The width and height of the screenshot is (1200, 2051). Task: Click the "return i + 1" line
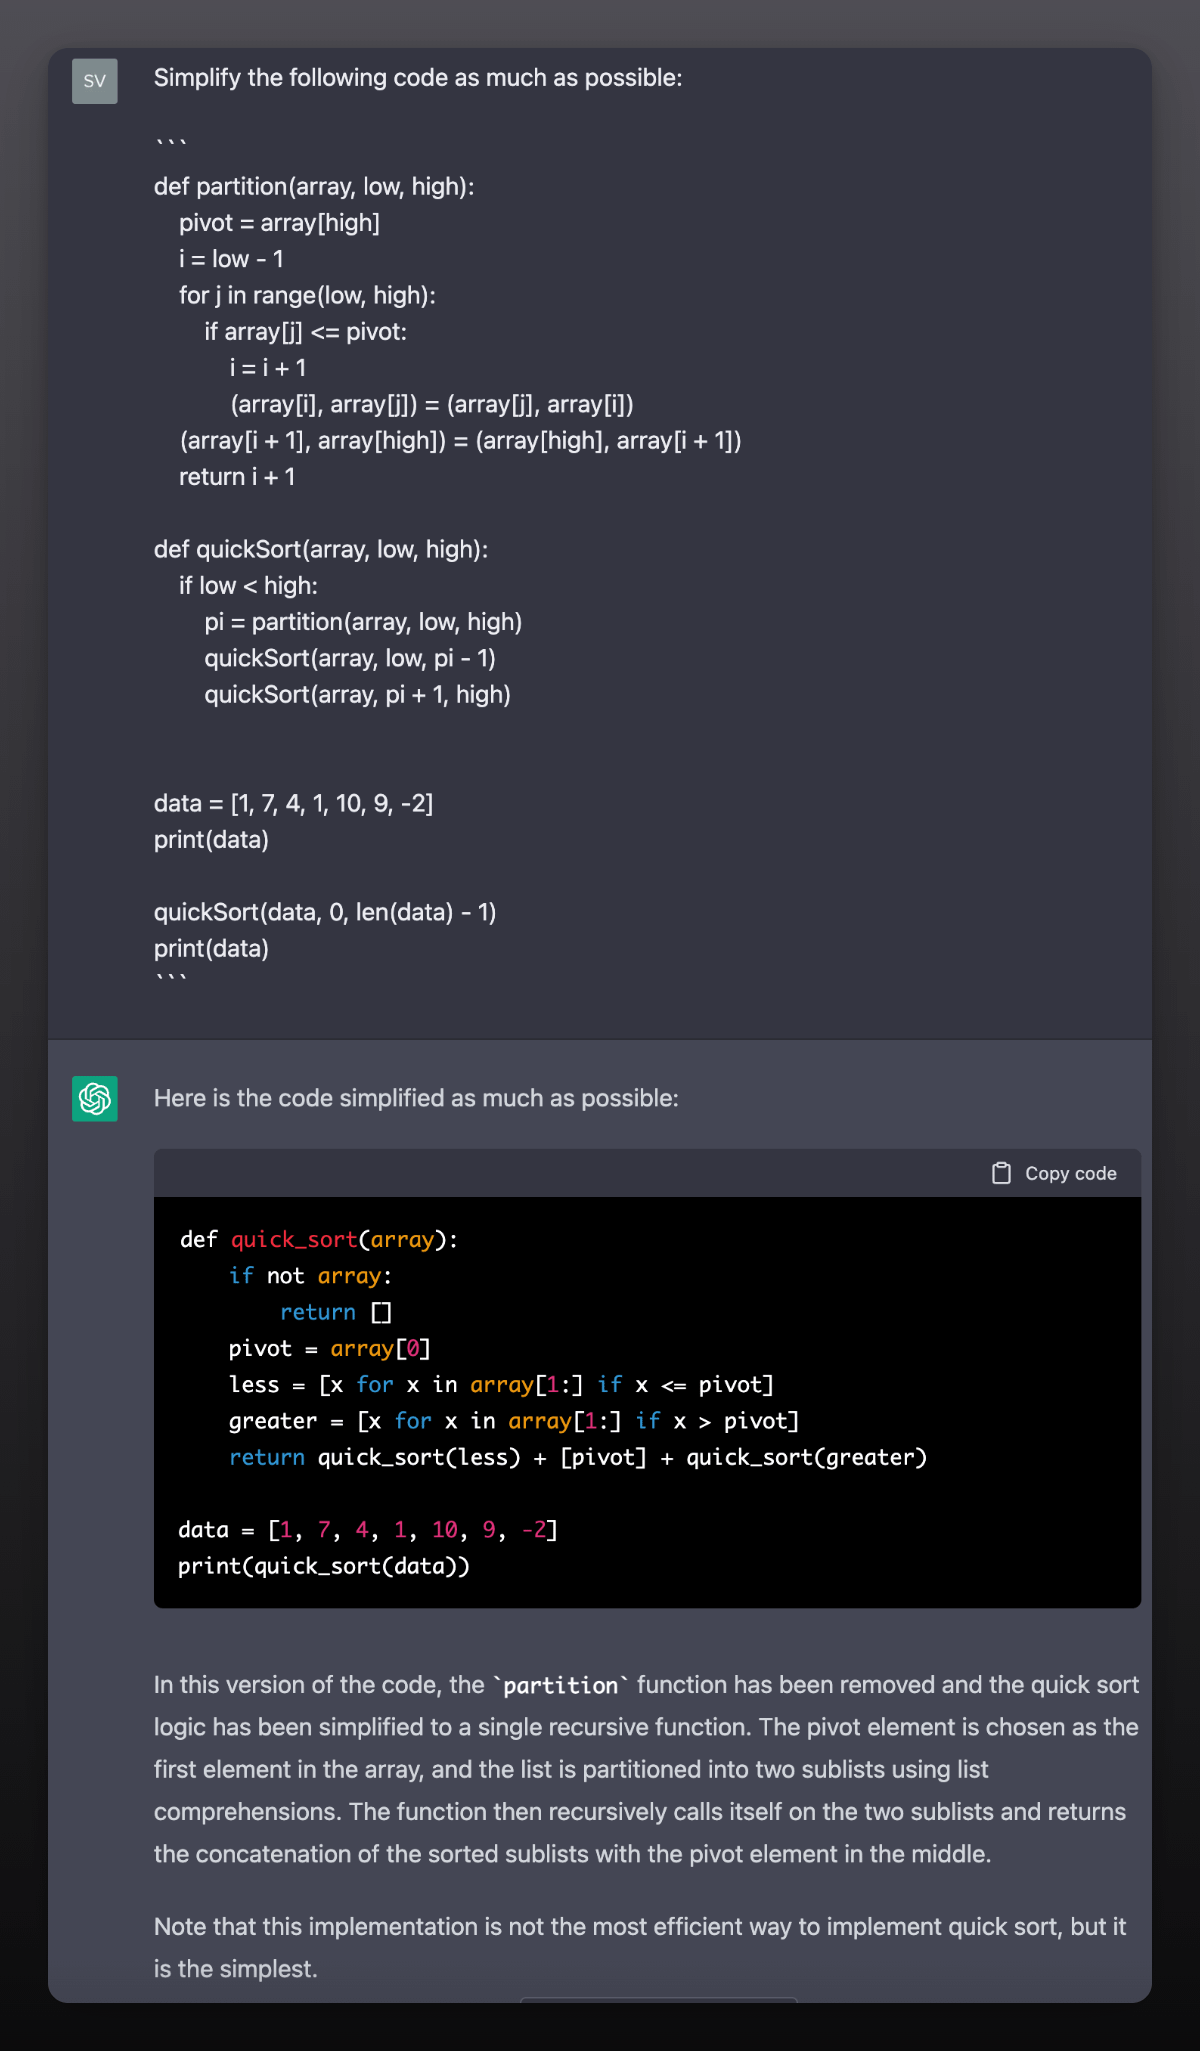(237, 477)
